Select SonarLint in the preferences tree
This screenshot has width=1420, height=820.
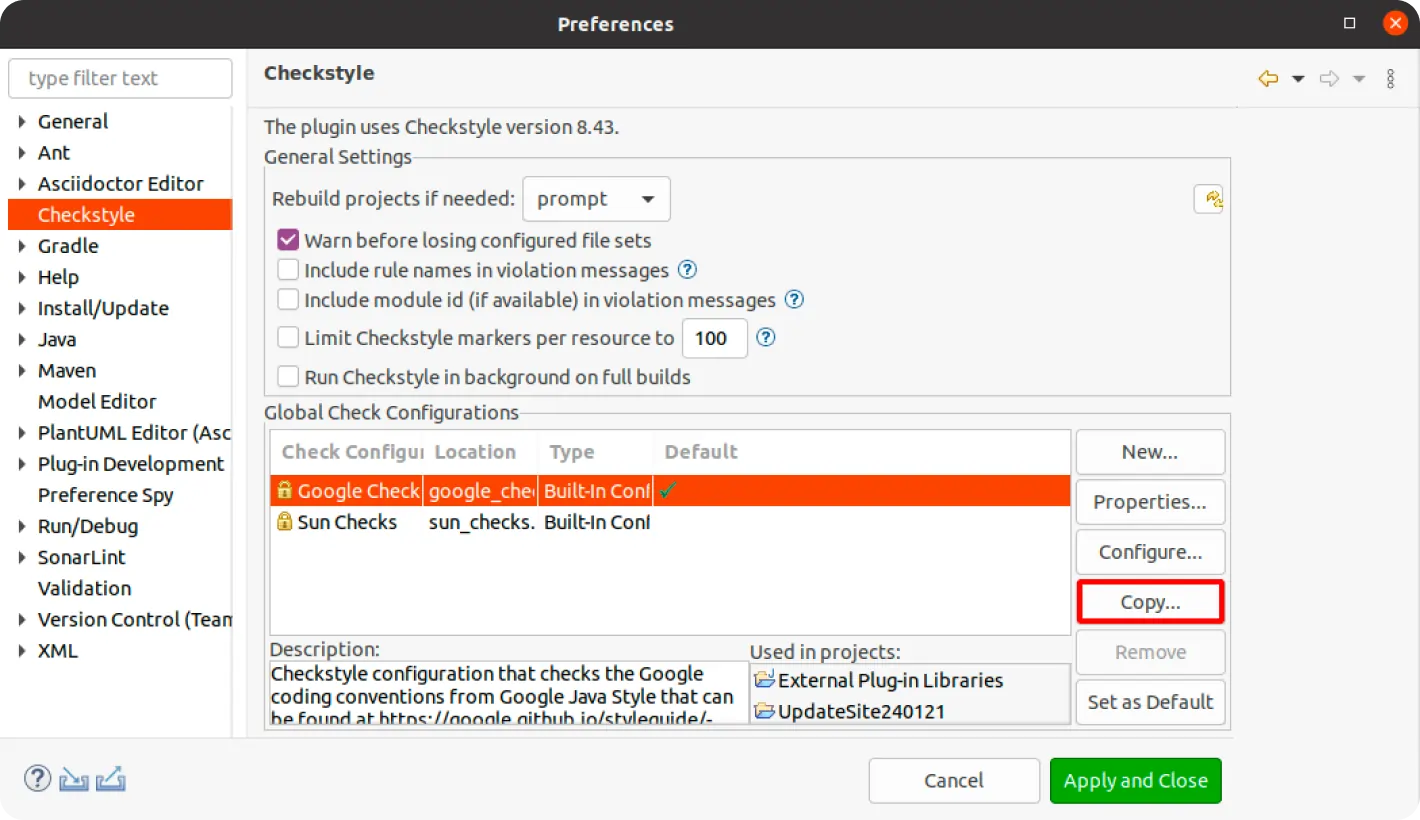[x=82, y=557]
